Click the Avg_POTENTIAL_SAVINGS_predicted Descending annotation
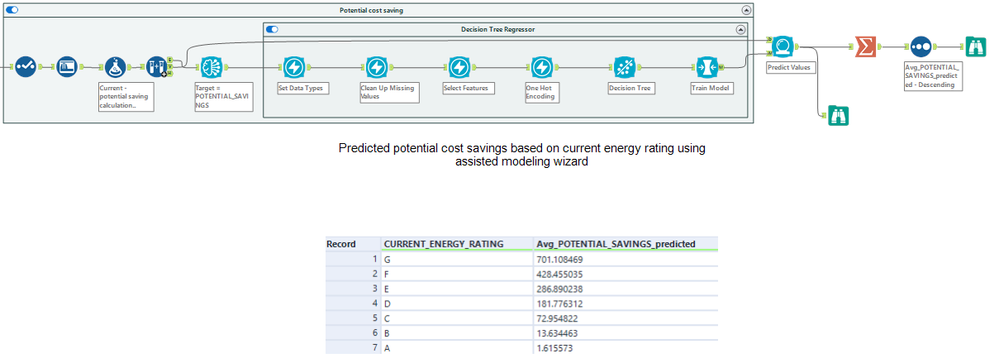The height and width of the screenshot is (364, 999). point(934,76)
